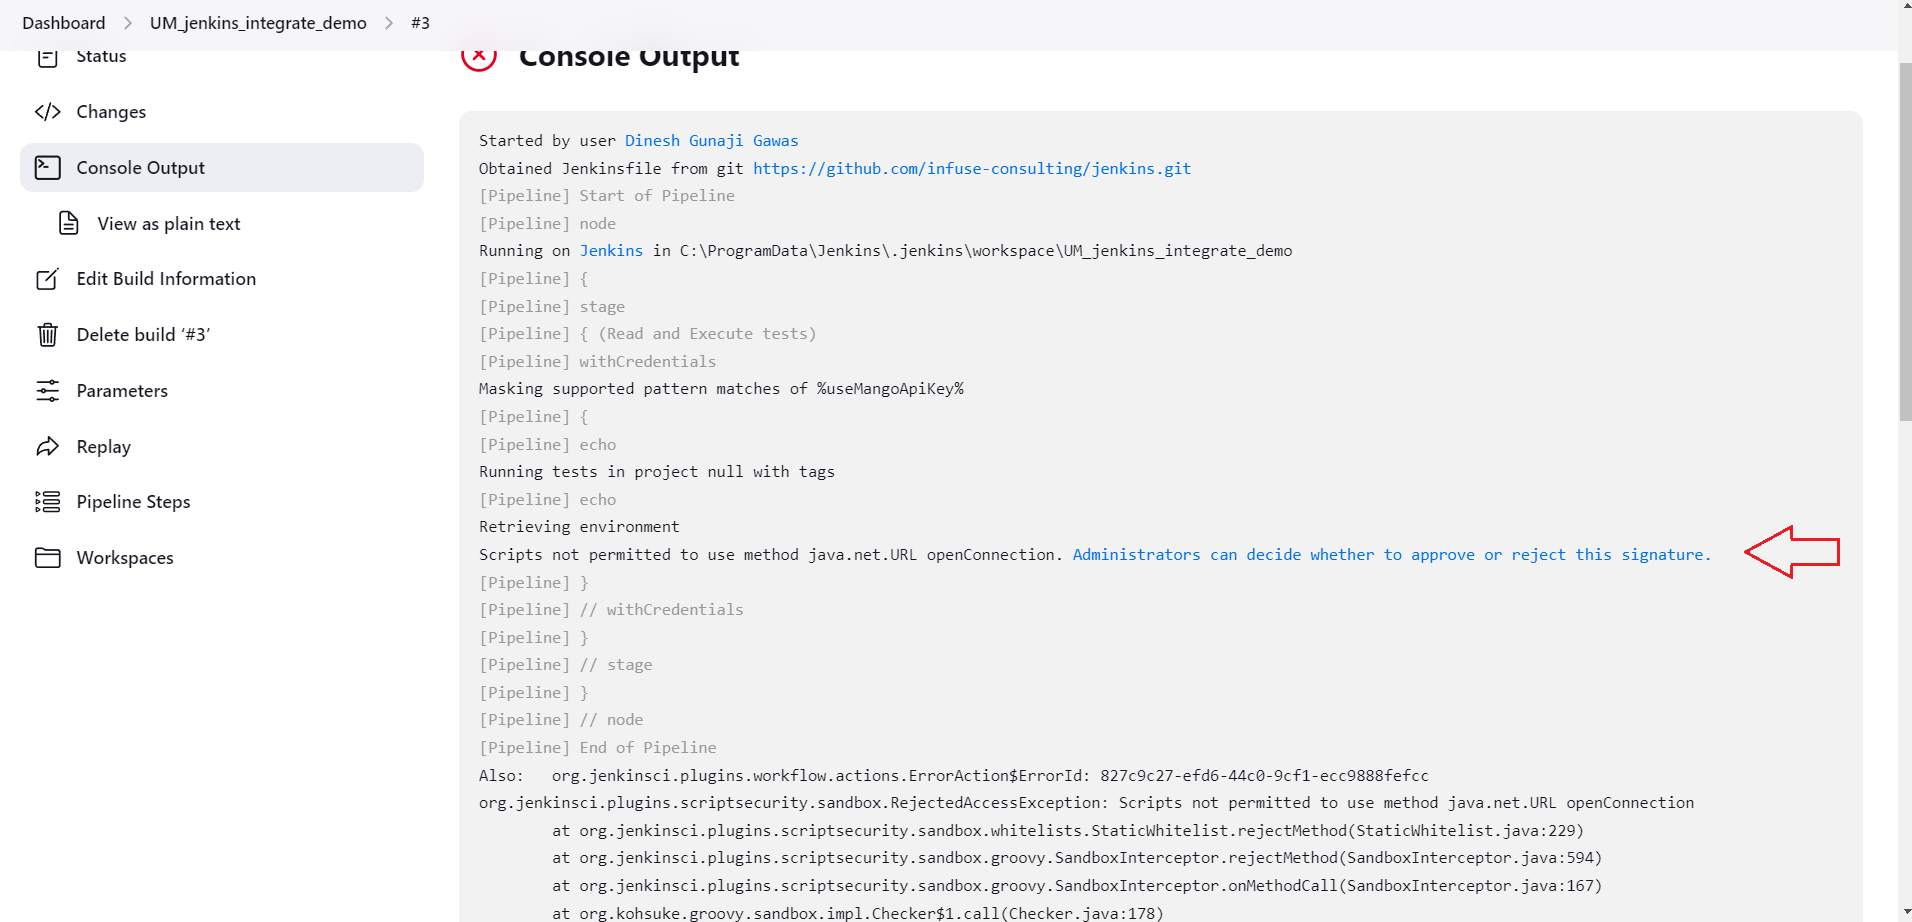Click the 'Retrieving environment' line
The height and width of the screenshot is (922, 1912).
tap(579, 527)
